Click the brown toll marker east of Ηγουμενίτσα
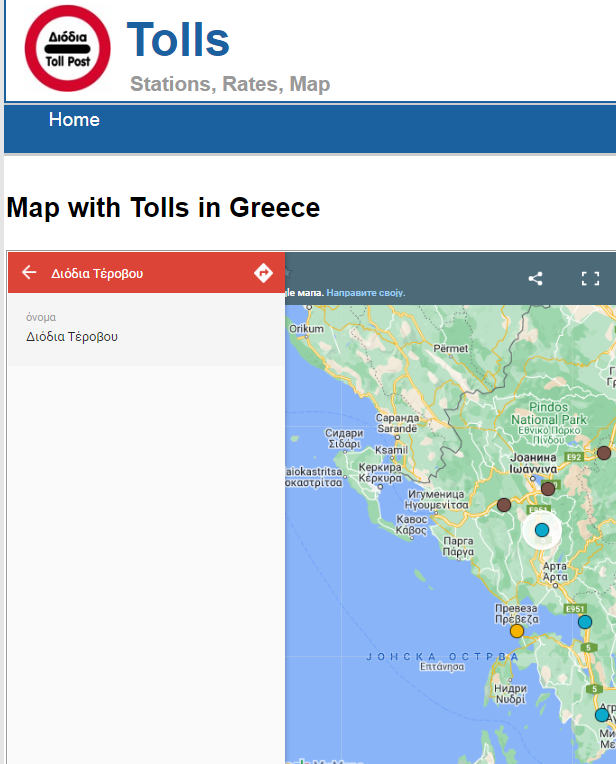Screen dimensions: 616x764 504,505
